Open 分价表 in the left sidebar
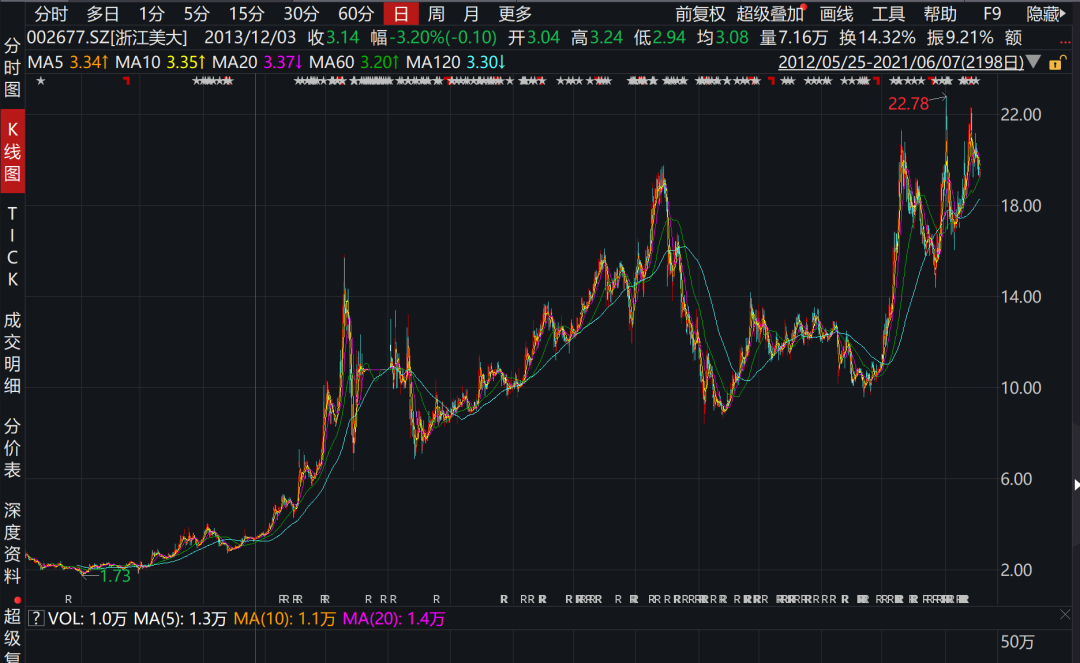The image size is (1080, 663). (x=12, y=448)
